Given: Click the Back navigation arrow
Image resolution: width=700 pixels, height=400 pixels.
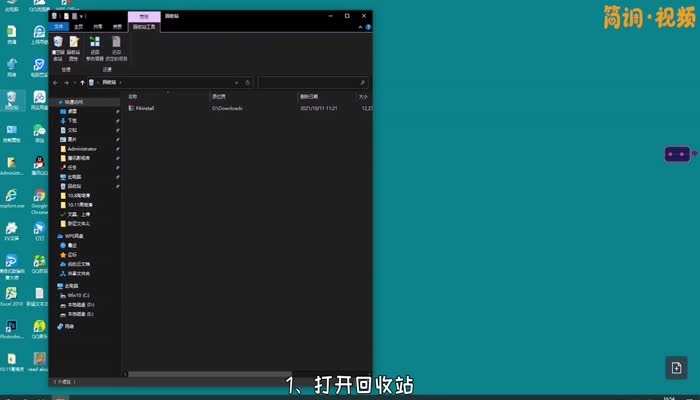Looking at the screenshot, I should point(56,82).
